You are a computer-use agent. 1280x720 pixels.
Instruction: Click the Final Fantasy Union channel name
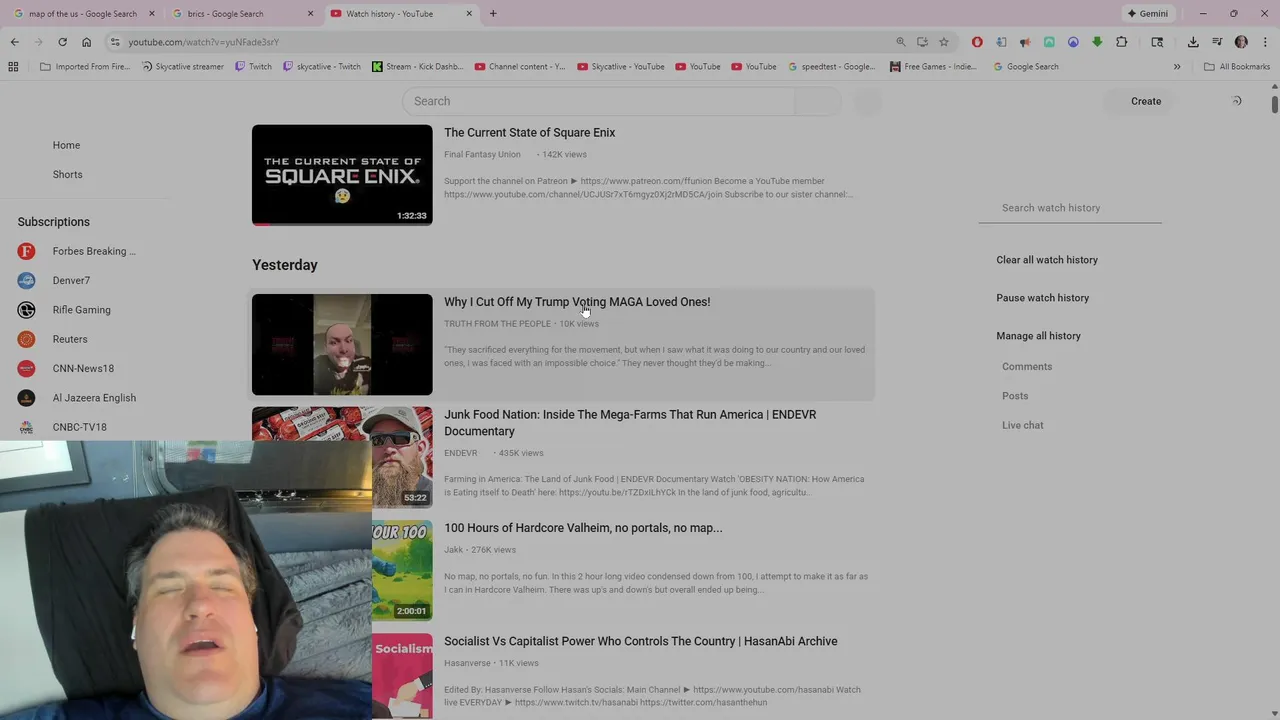pyautogui.click(x=482, y=155)
